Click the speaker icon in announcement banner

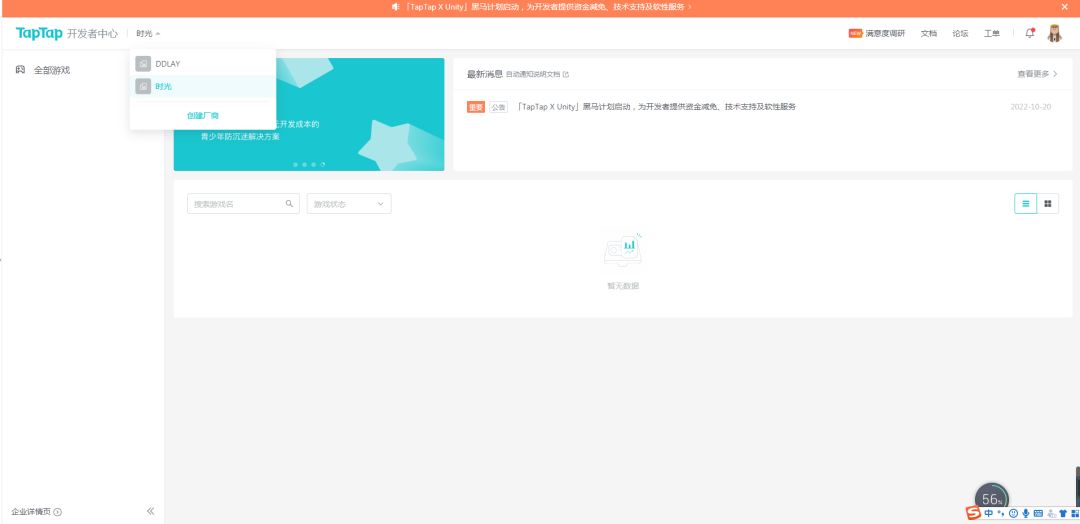pyautogui.click(x=395, y=7)
